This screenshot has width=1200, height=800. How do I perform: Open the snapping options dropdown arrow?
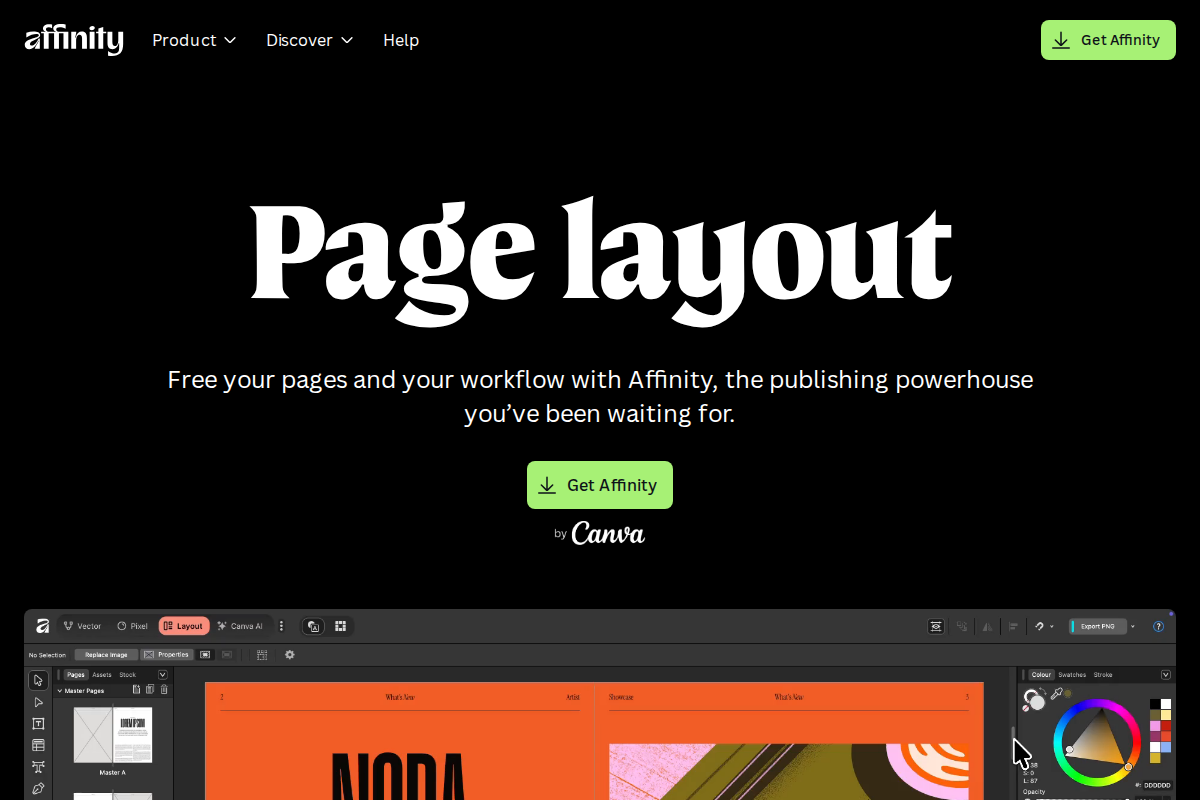coord(1052,627)
